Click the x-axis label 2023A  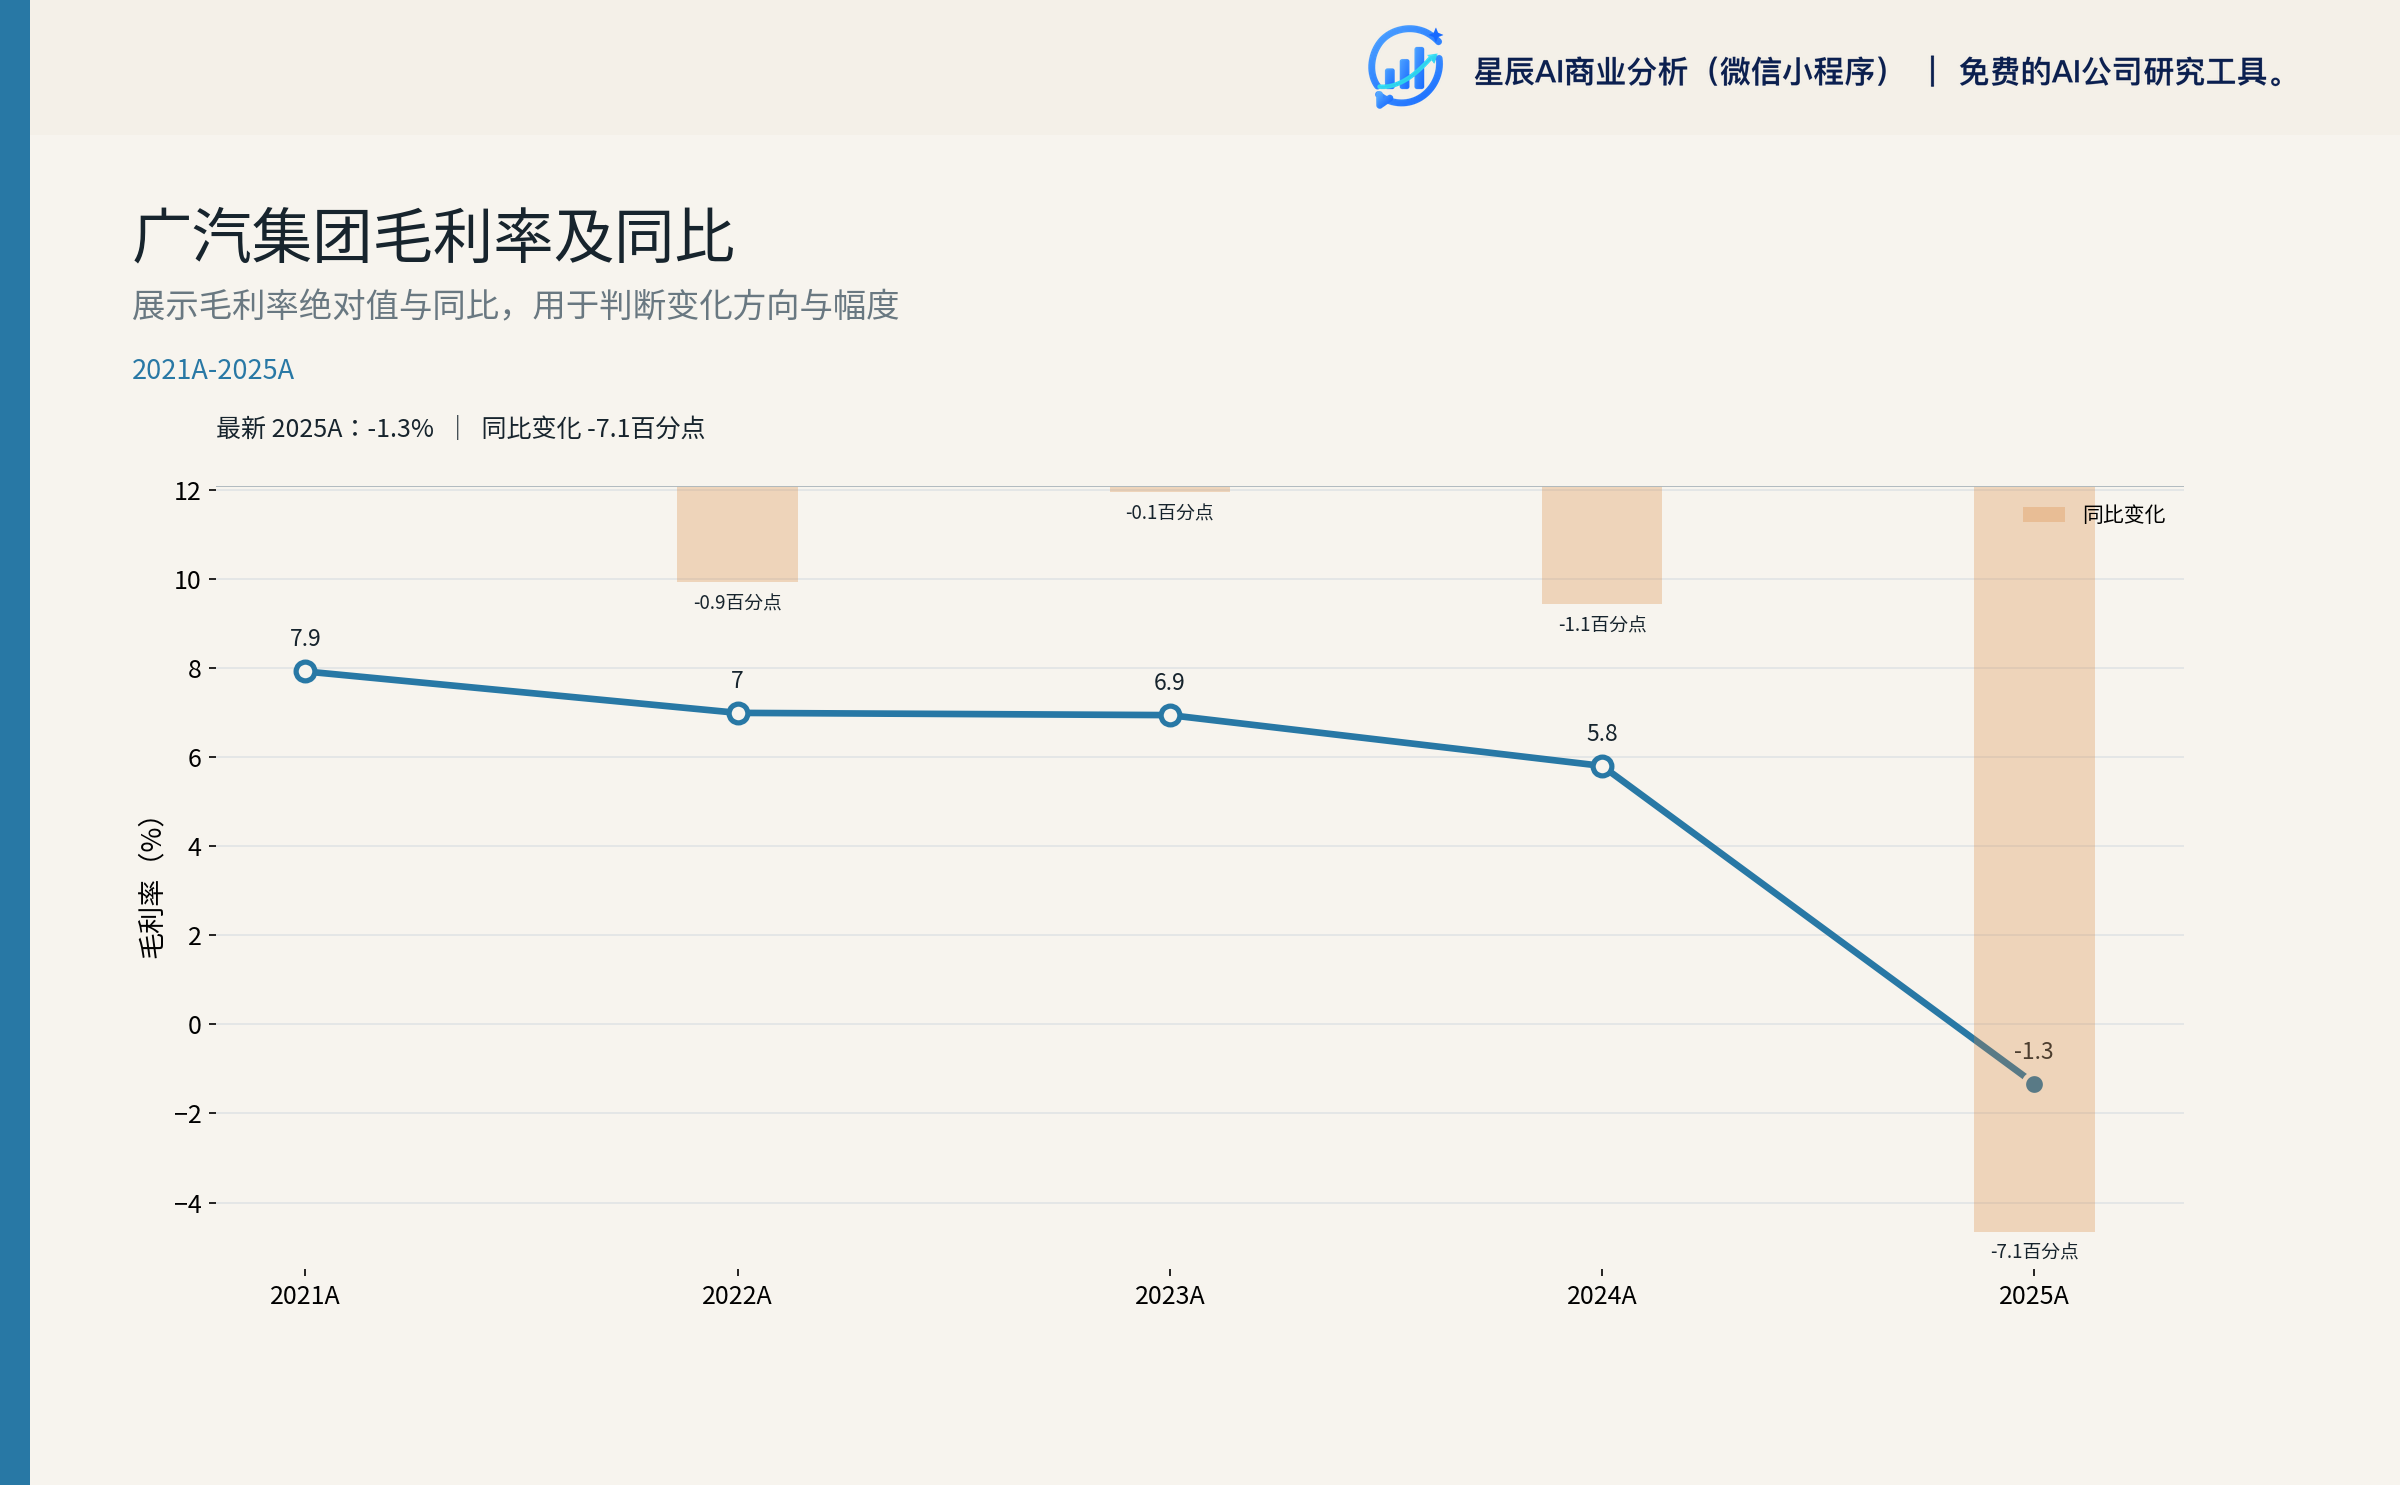[x=1170, y=1296]
